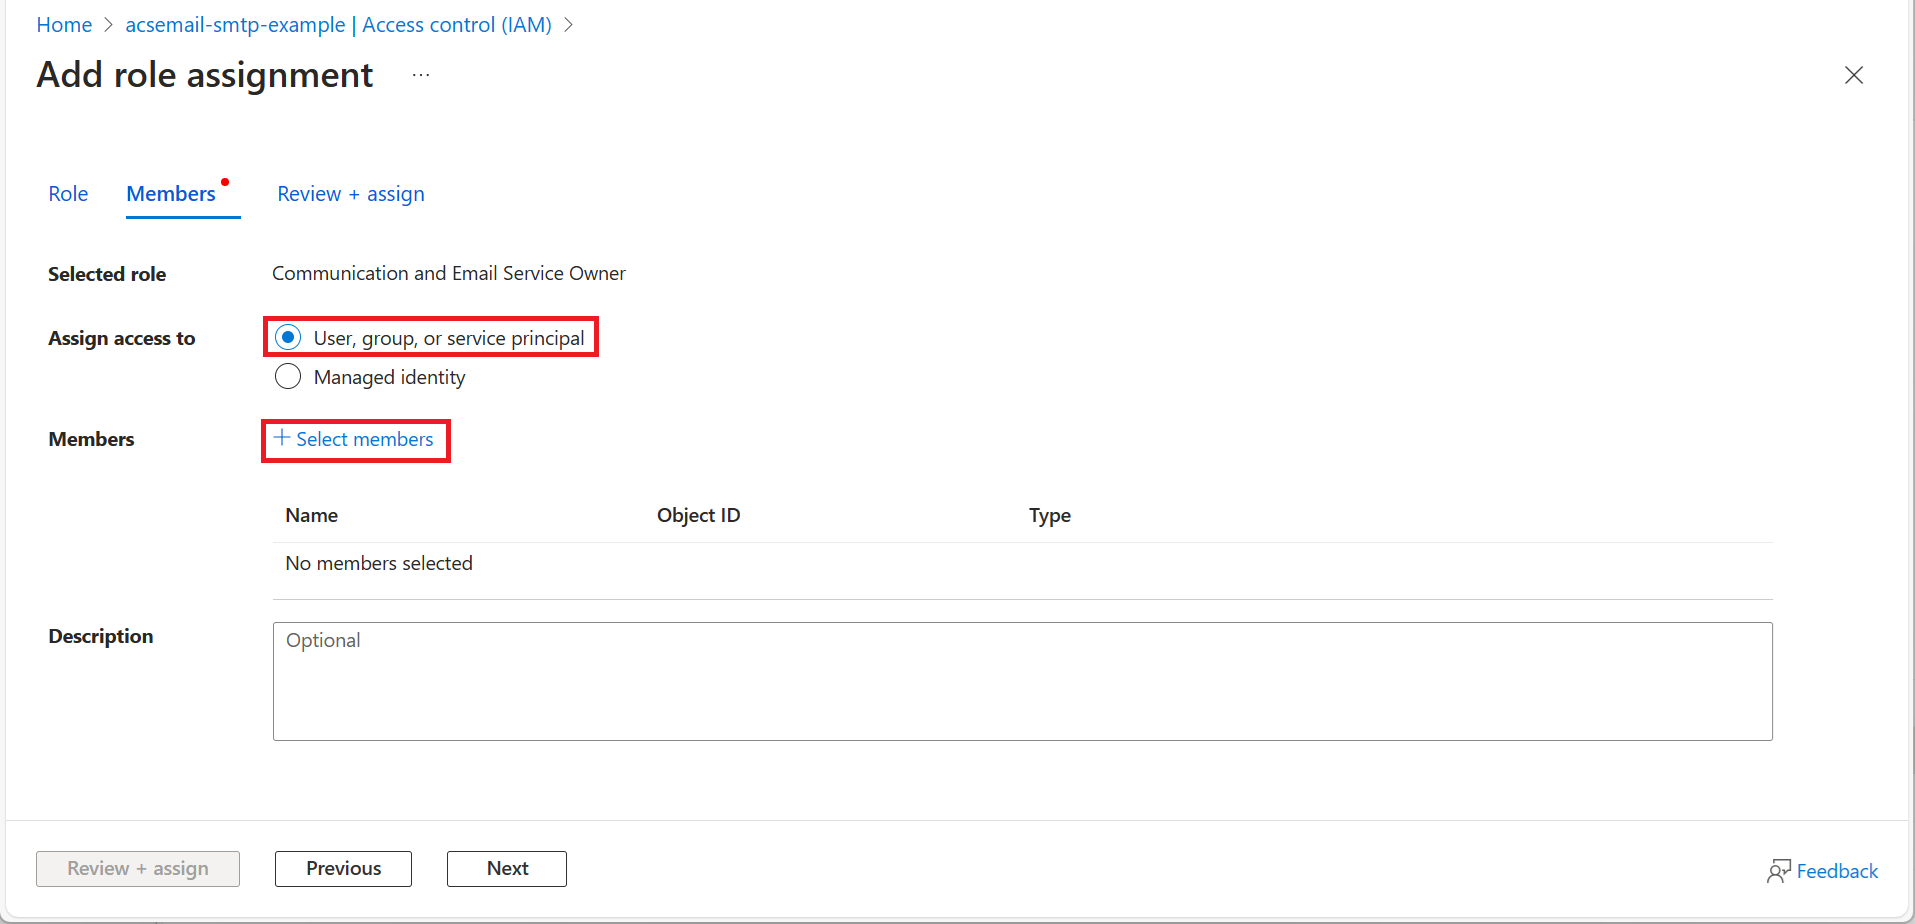
Task: Click the plus icon beside Select members
Action: [x=283, y=439]
